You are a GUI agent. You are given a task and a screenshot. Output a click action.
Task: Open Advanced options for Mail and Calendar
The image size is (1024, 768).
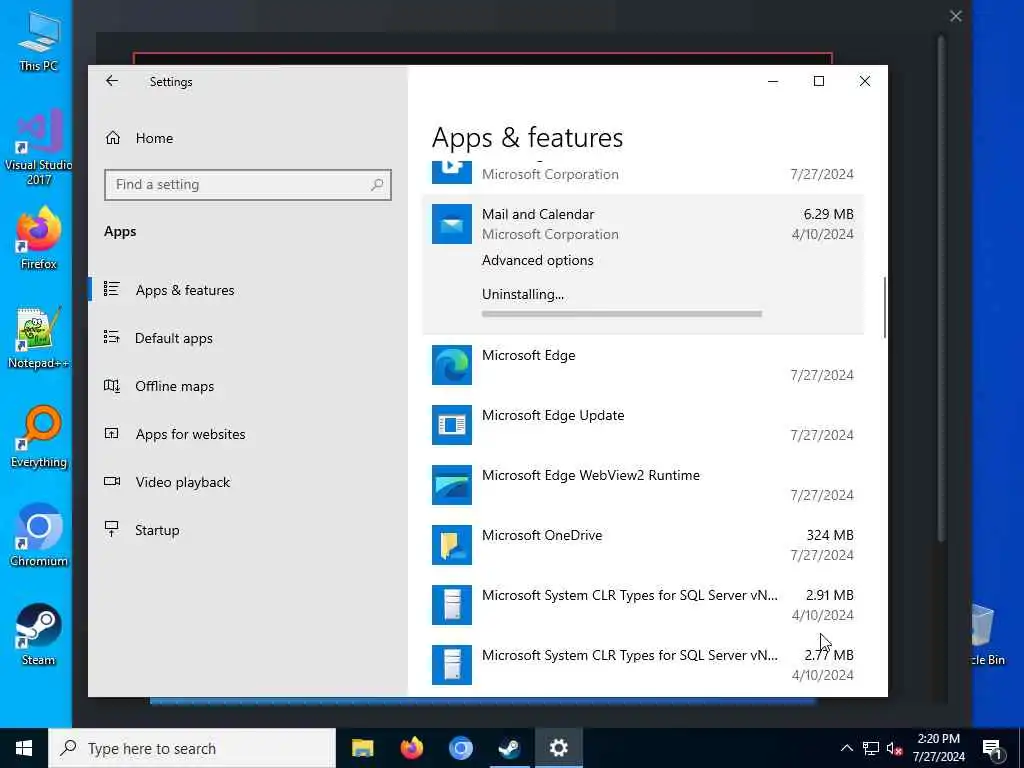(537, 260)
